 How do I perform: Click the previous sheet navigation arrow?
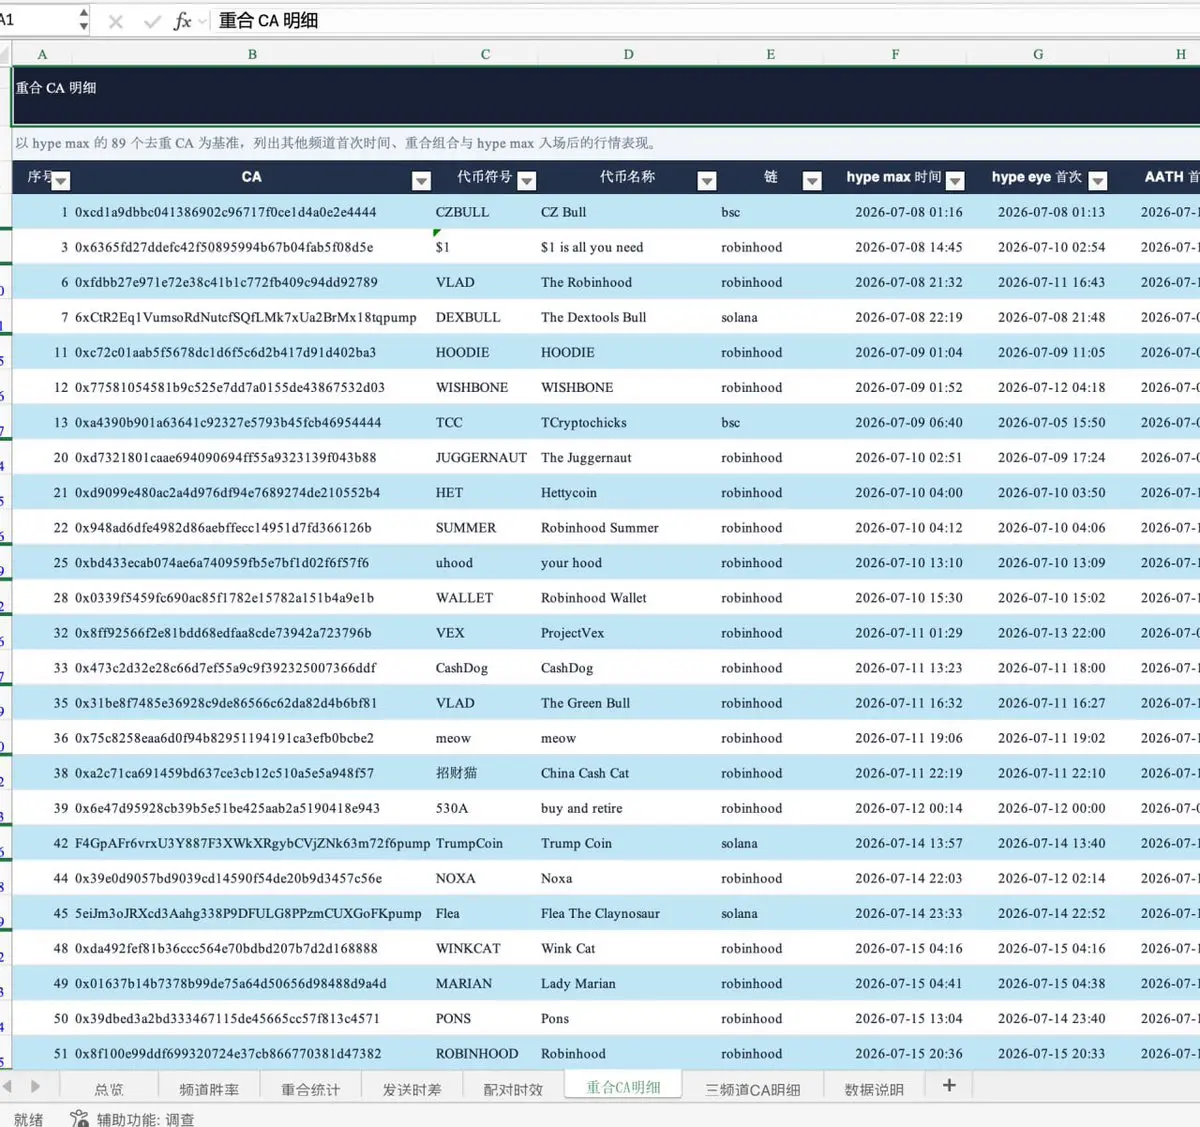click(x=8, y=1086)
